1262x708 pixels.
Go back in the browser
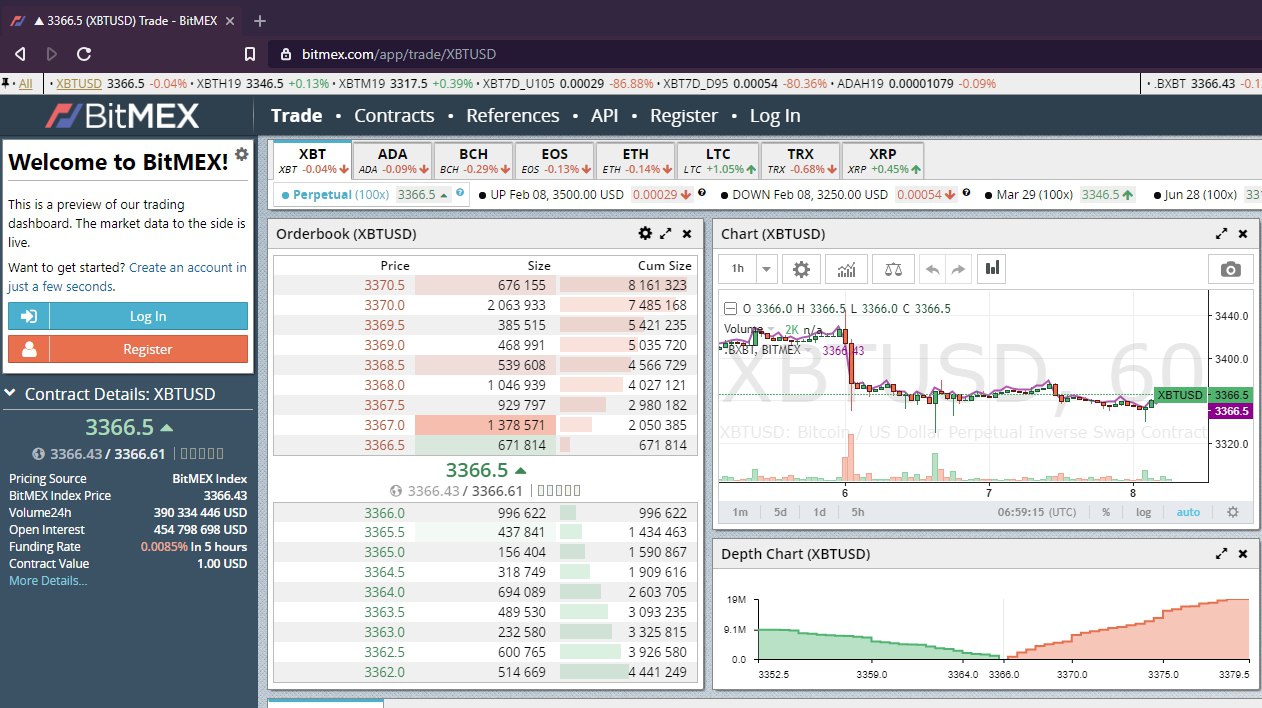(20, 54)
